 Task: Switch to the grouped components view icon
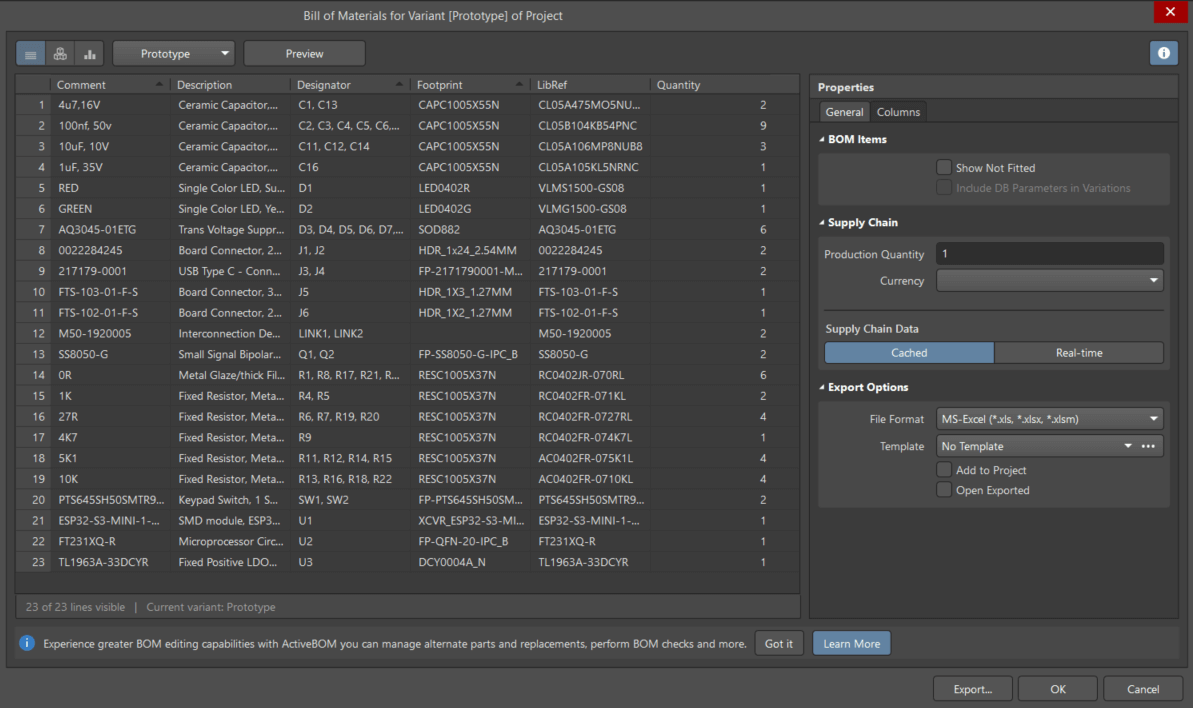click(59, 53)
